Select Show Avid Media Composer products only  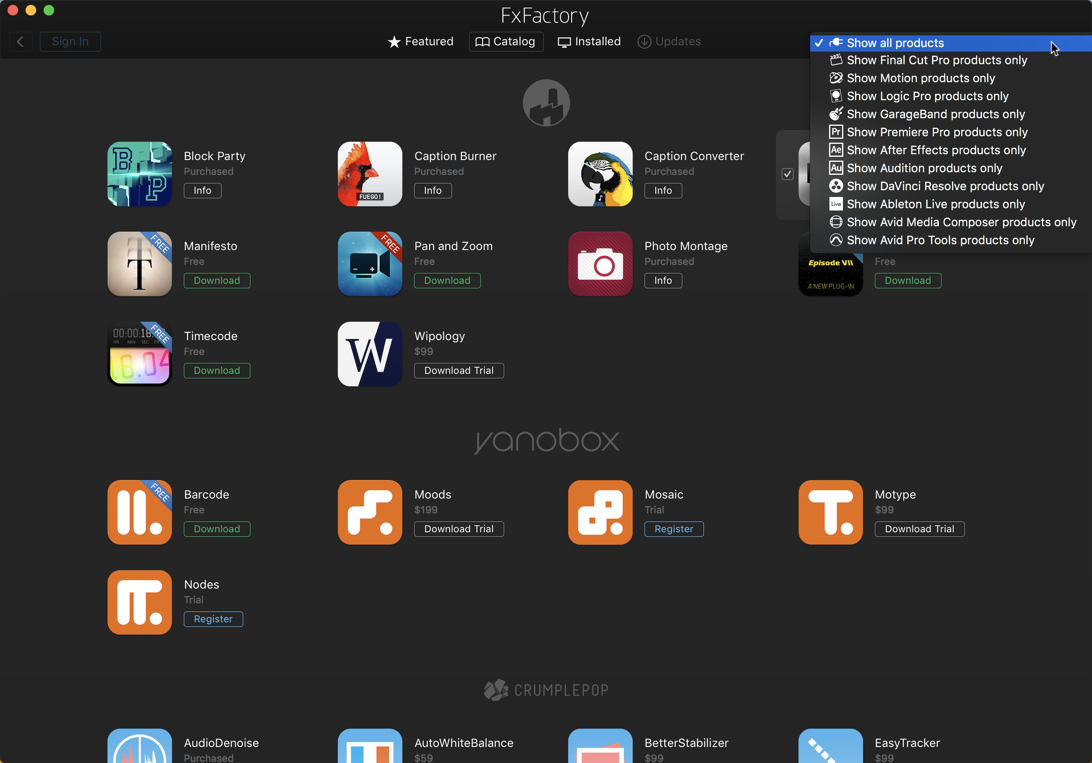click(x=951, y=223)
